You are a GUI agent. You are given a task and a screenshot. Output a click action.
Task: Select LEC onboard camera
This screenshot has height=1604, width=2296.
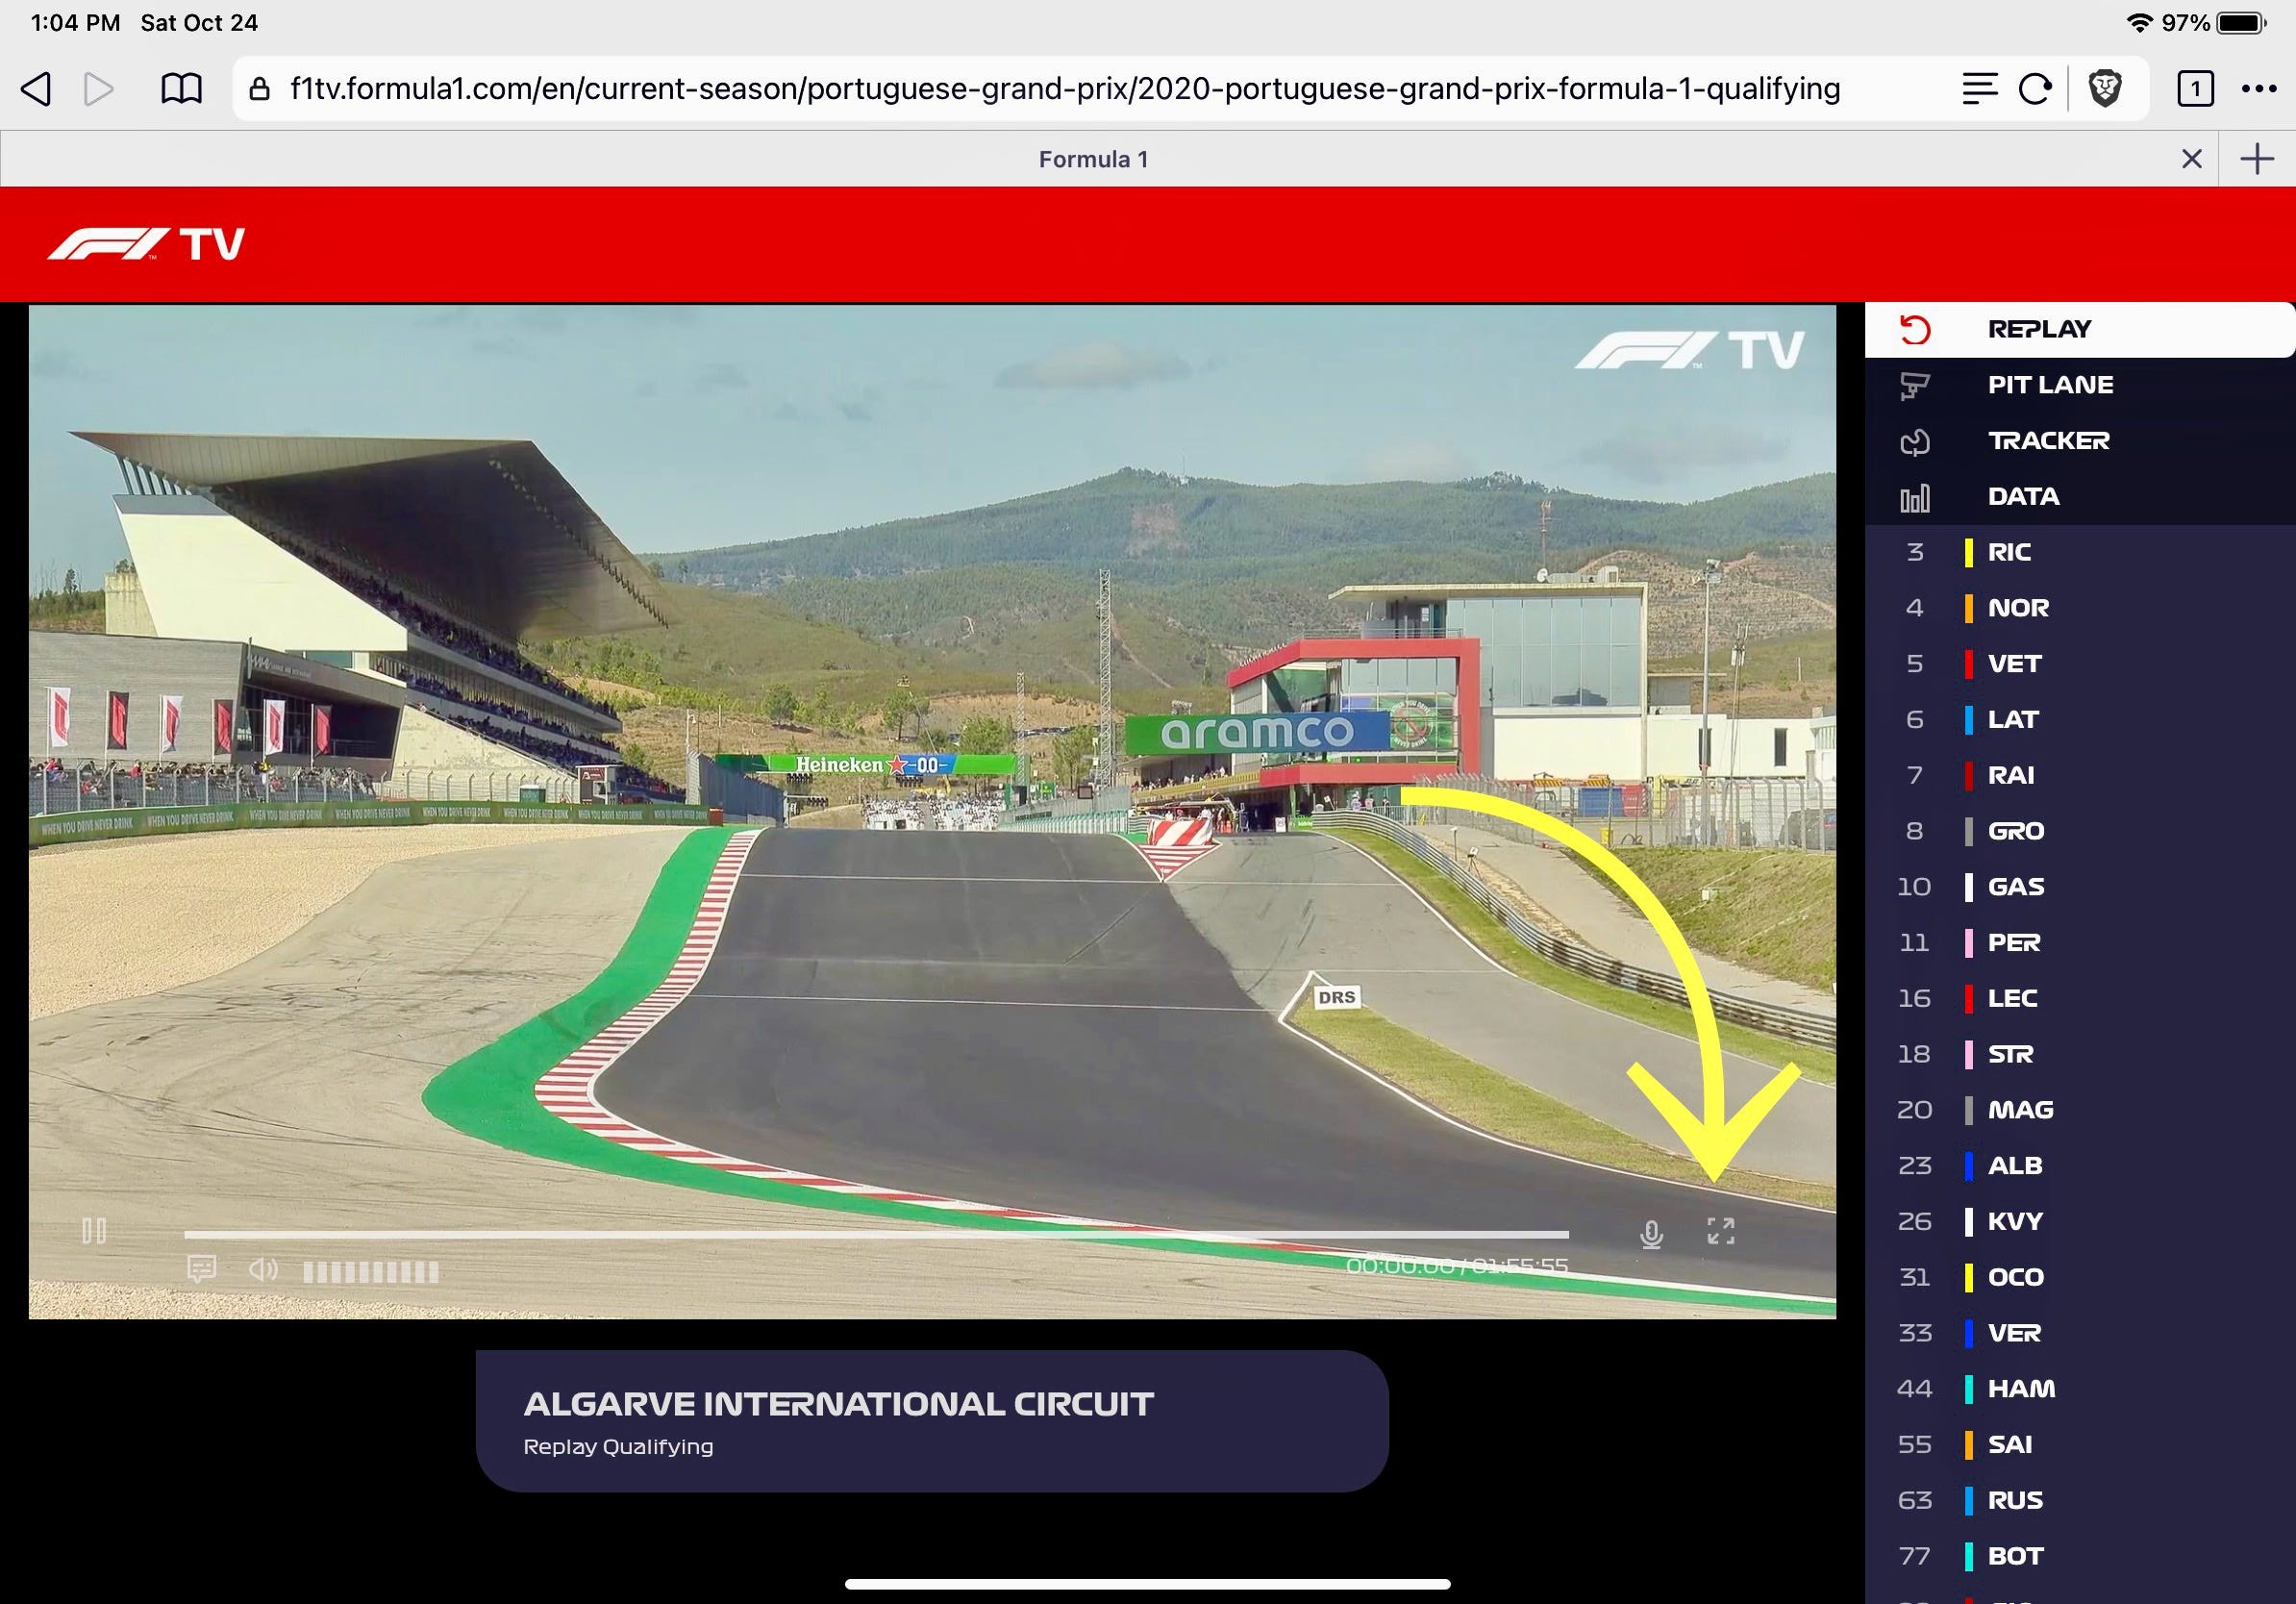click(x=2080, y=998)
